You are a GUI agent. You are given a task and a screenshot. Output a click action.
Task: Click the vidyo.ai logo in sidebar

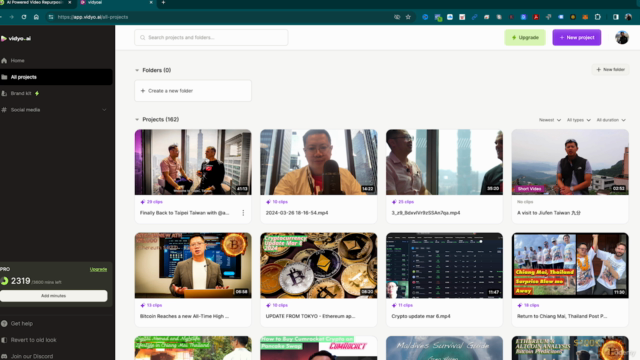click(16, 38)
